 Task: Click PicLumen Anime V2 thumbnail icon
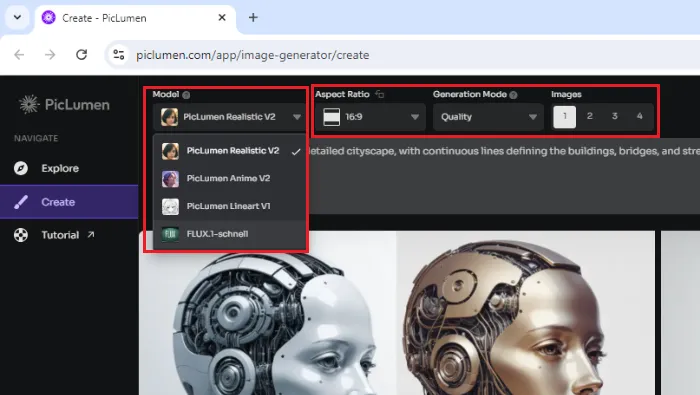[x=170, y=179]
